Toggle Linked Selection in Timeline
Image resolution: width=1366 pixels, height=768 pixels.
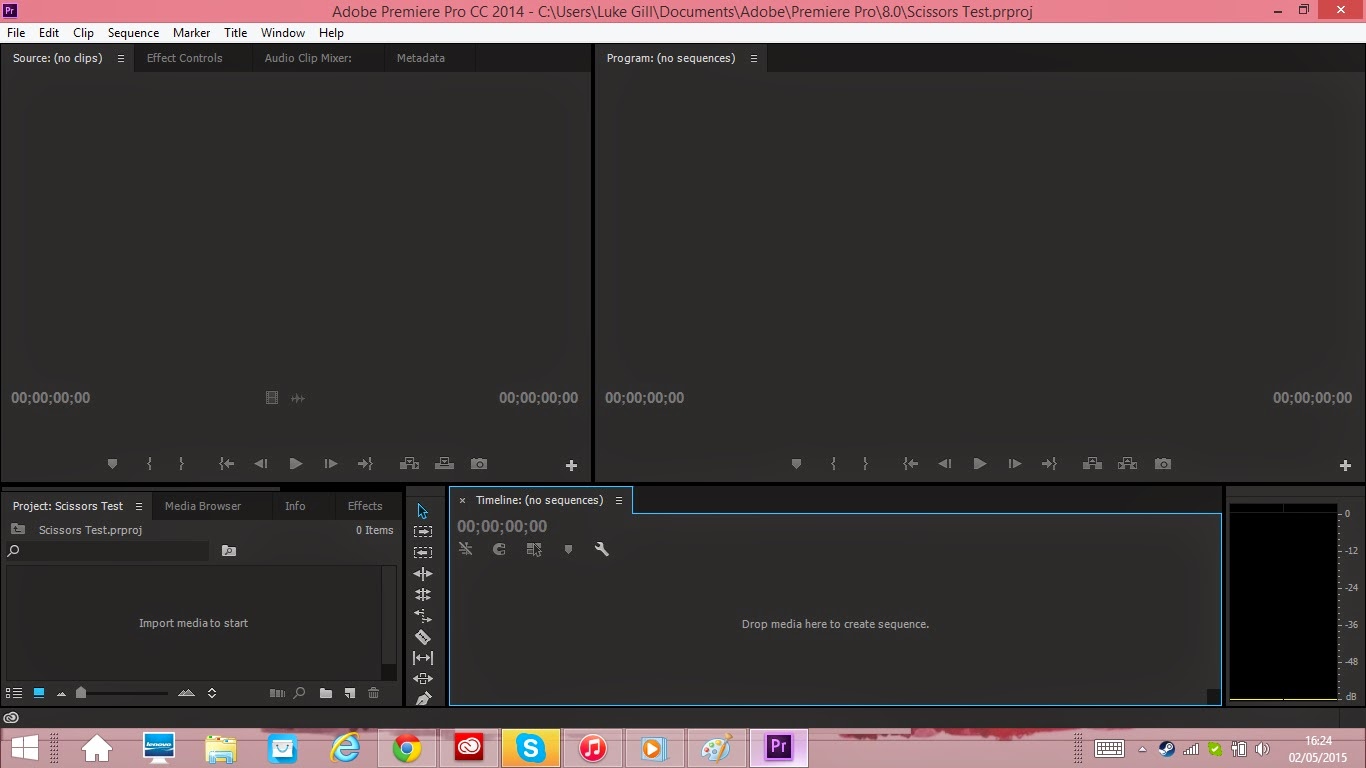pyautogui.click(x=534, y=549)
